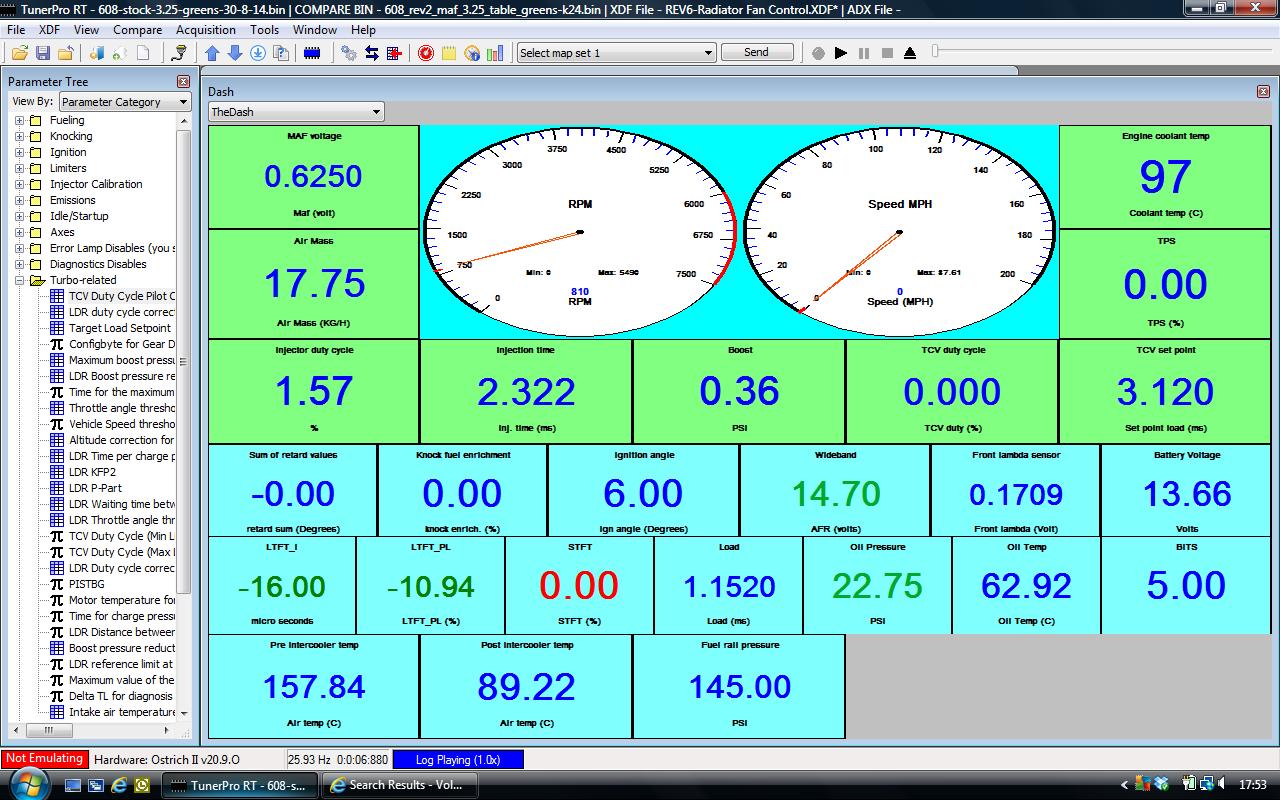Select TCV Duty Cycle Pilot item
The height and width of the screenshot is (800, 1280).
tap(121, 296)
